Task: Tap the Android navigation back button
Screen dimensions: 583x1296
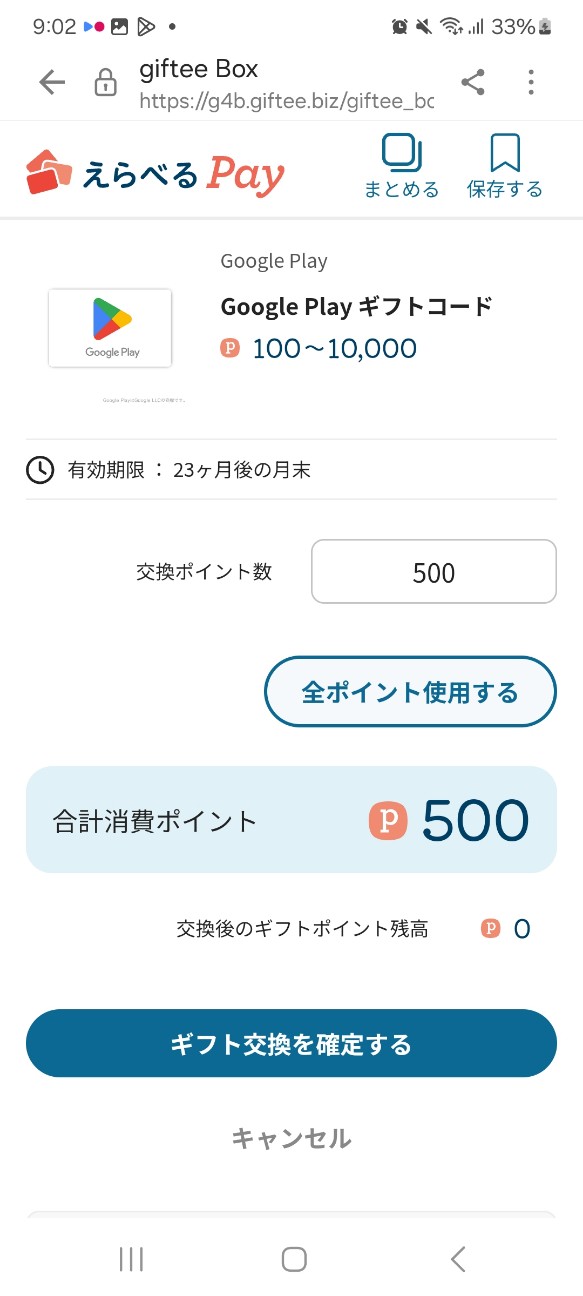Action: 457,1259
